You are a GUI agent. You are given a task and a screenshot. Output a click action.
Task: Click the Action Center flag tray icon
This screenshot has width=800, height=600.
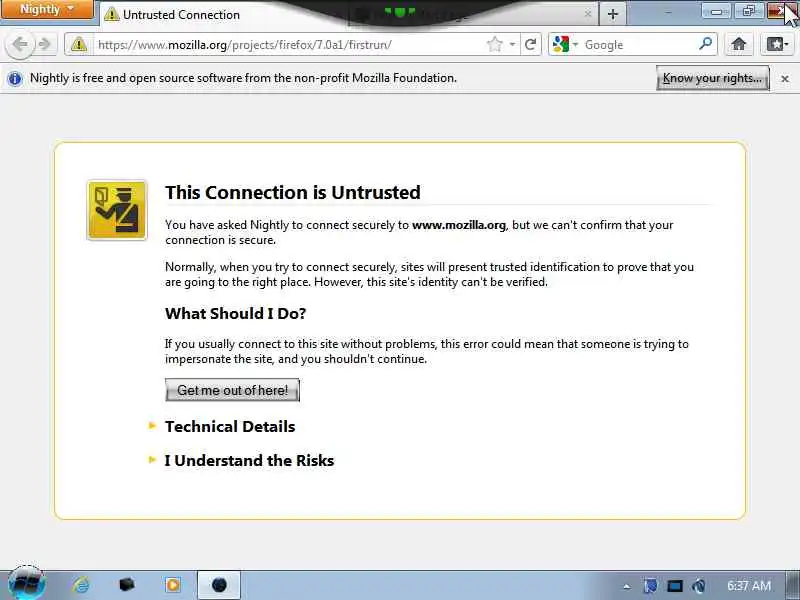[x=651, y=586]
